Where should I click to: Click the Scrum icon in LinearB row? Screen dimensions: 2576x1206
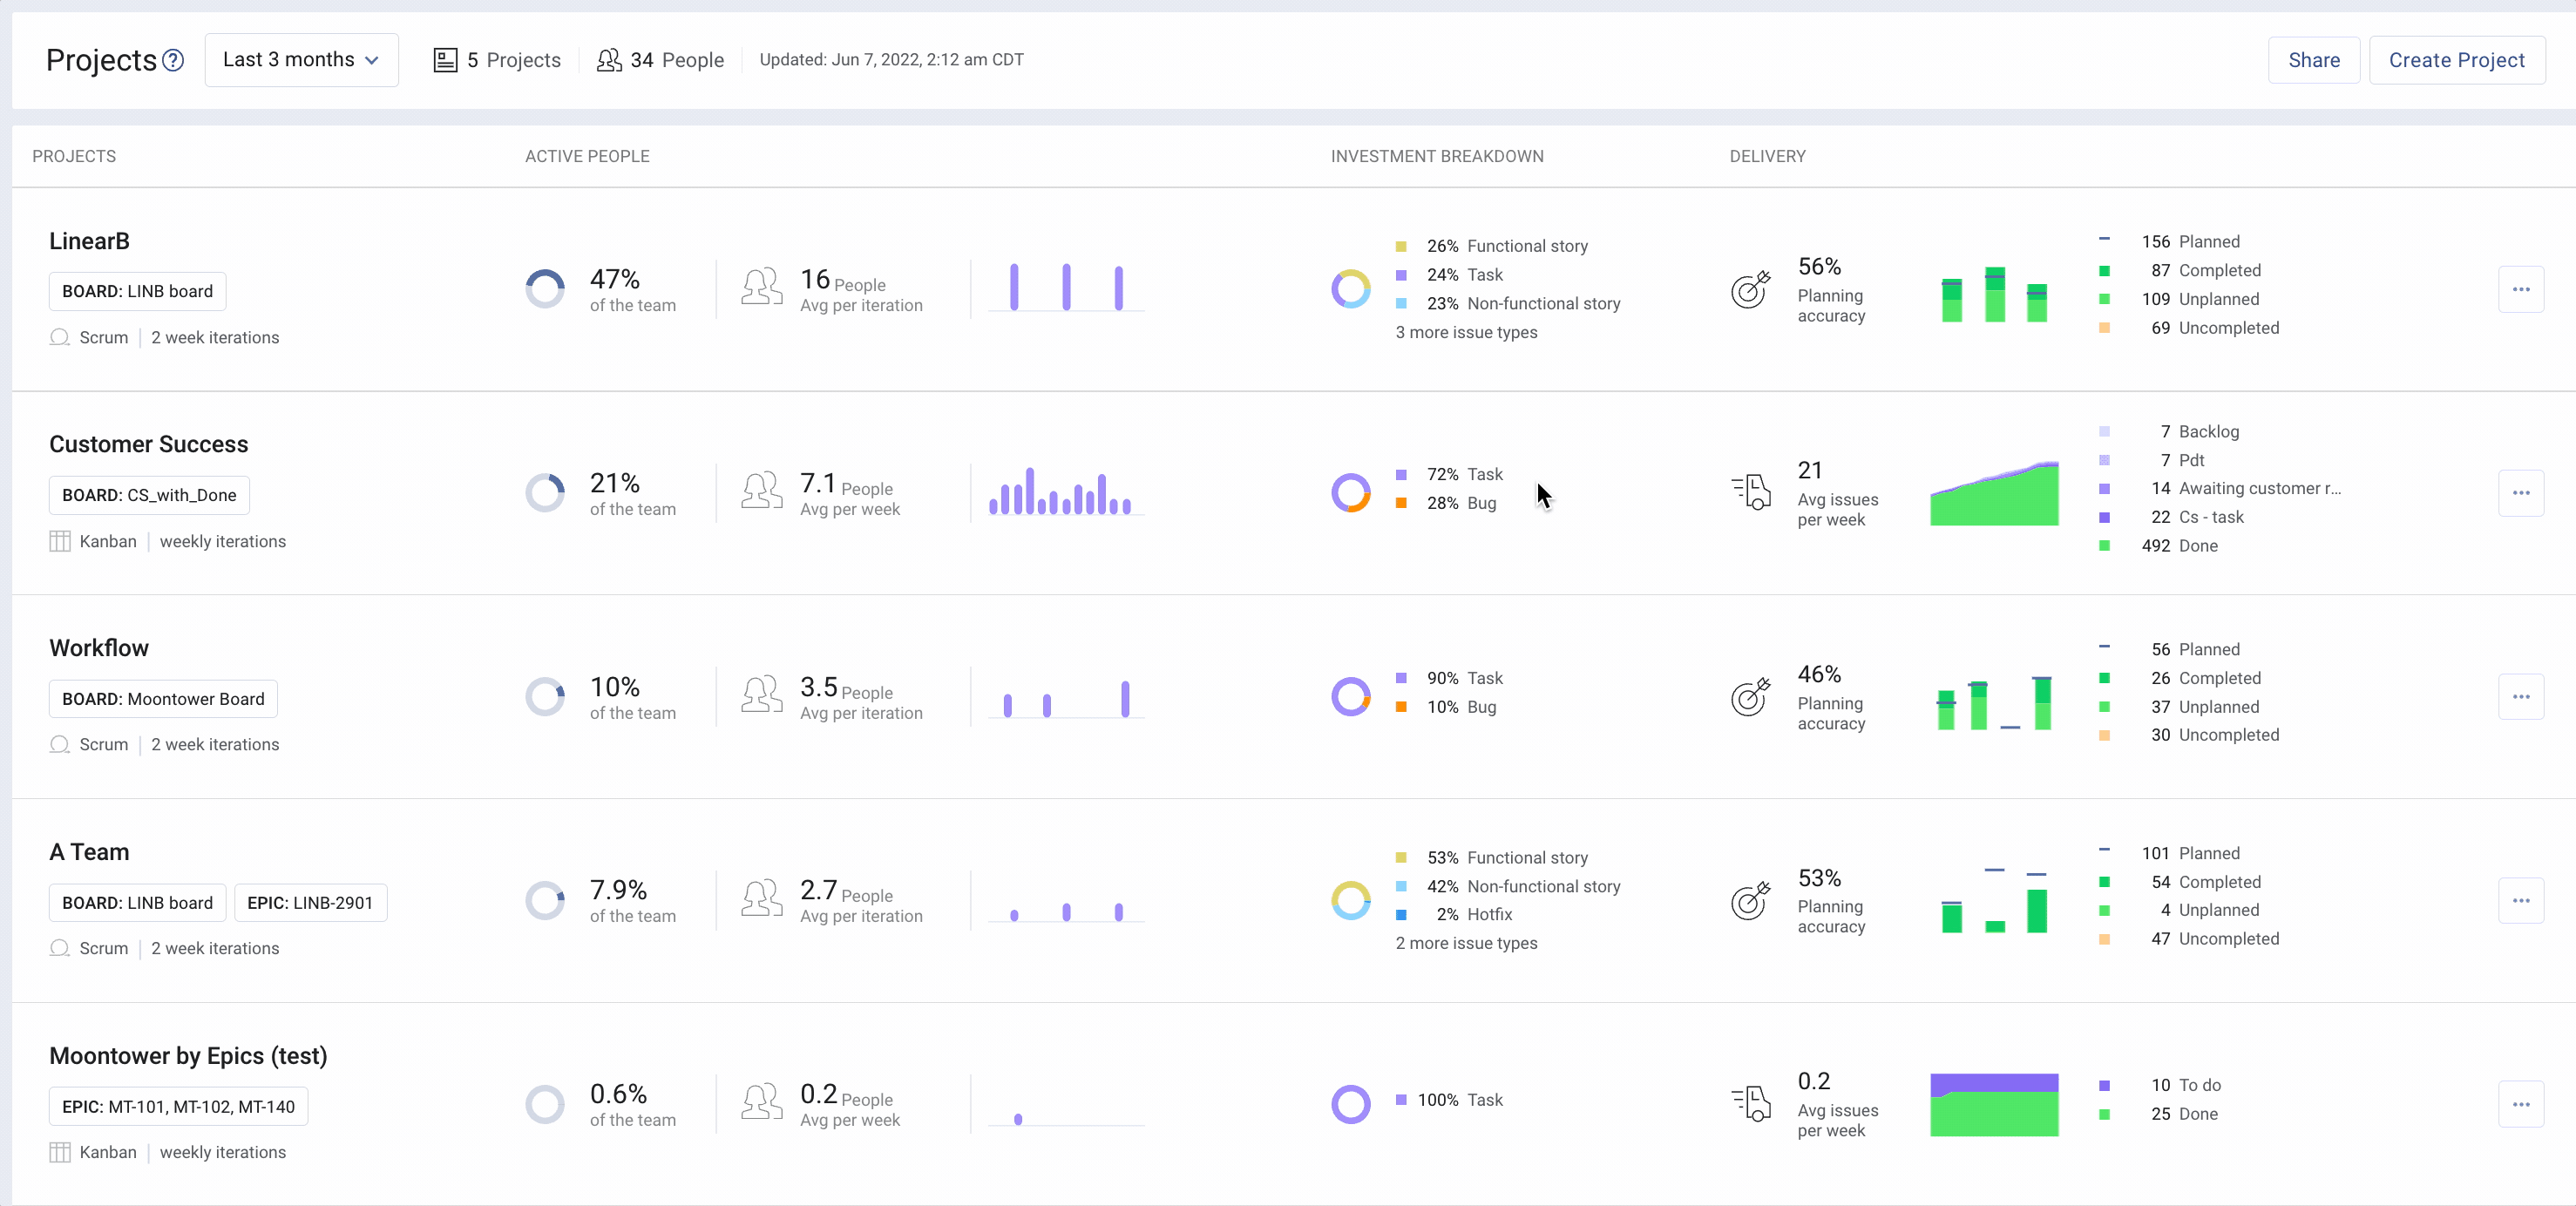pyautogui.click(x=60, y=337)
